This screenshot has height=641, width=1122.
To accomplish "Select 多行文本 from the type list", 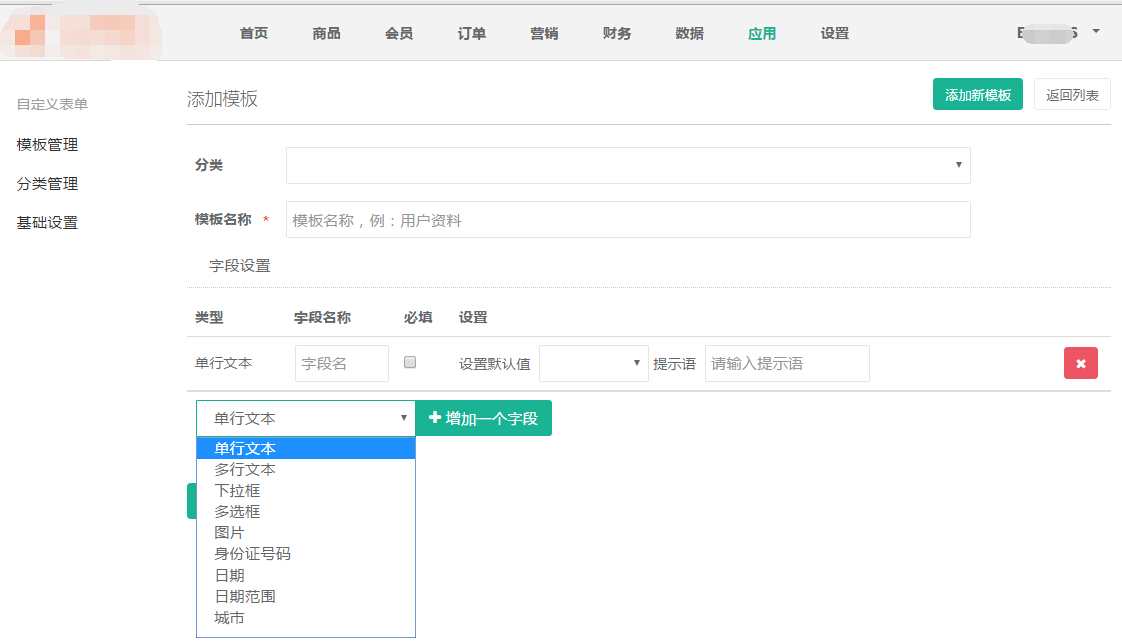I will pos(245,470).
